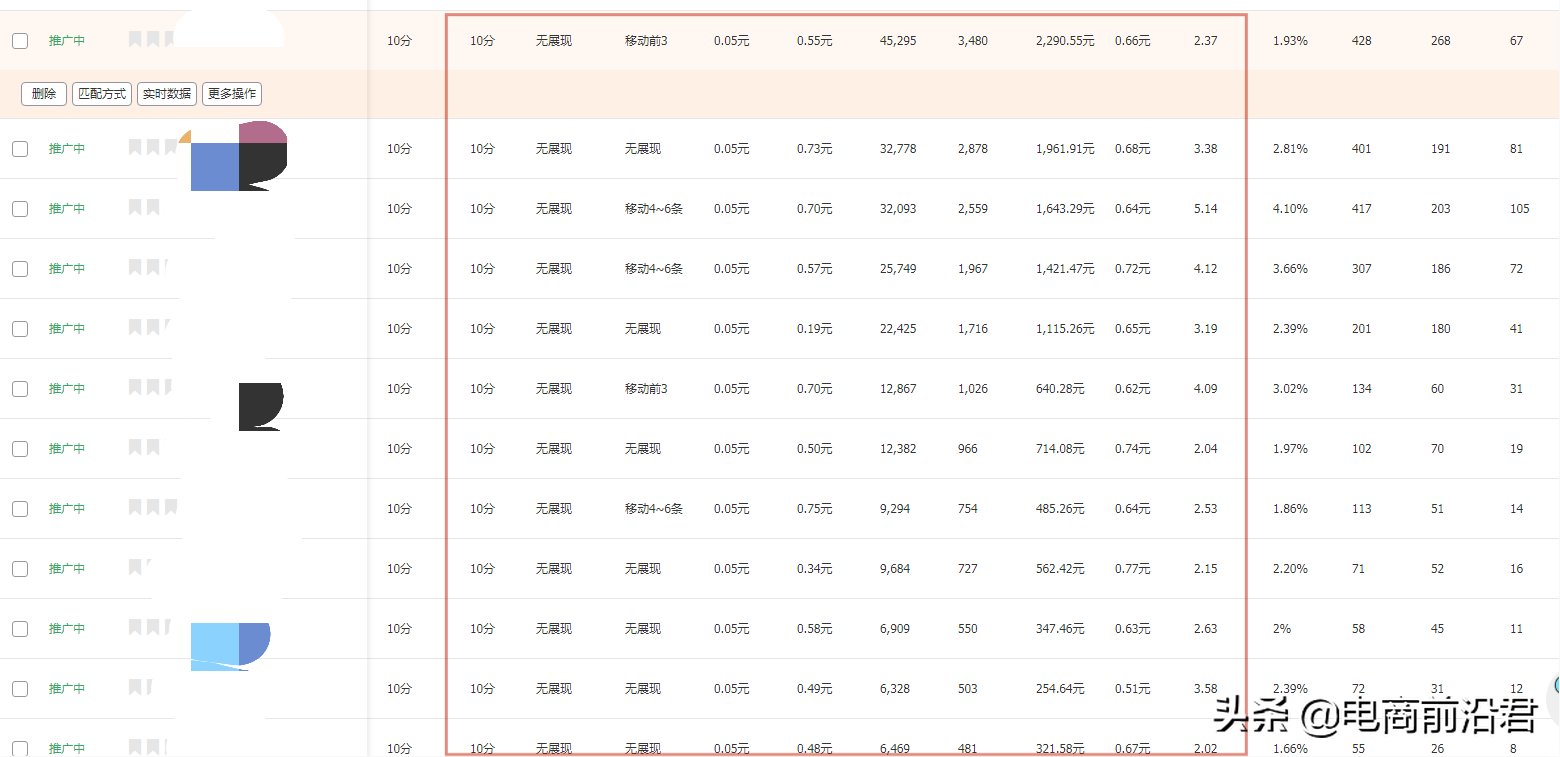Screen dimensions: 1560x757
Task: Click first bookmark tag in 6,909 impressions row
Action: (135, 627)
